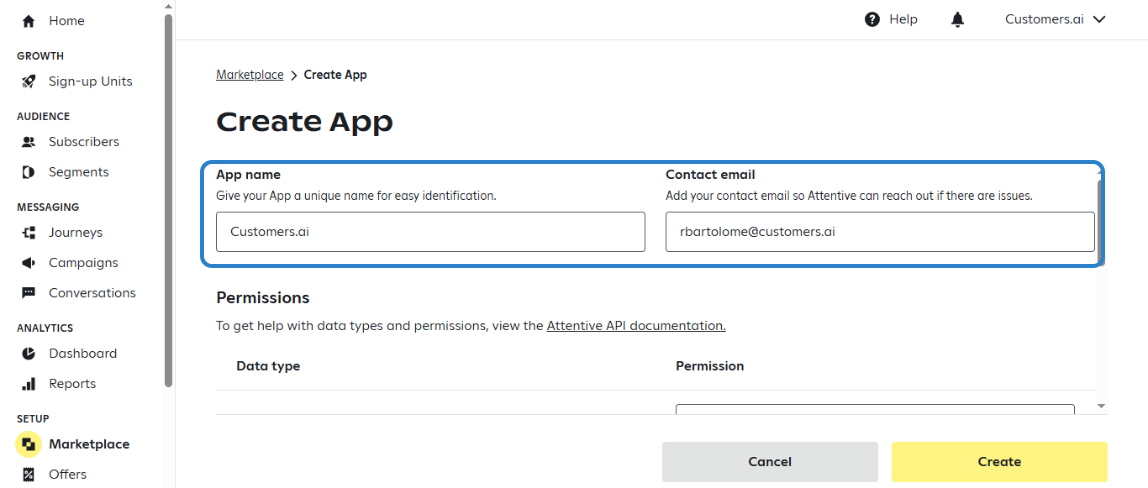
Task: Click the Journeys flow icon
Action: tap(29, 233)
